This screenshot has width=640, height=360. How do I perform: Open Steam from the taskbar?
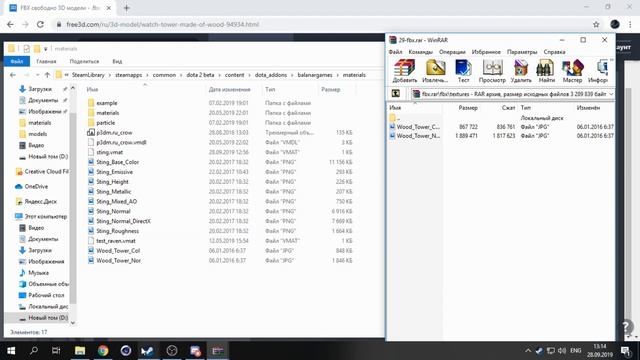147,351
